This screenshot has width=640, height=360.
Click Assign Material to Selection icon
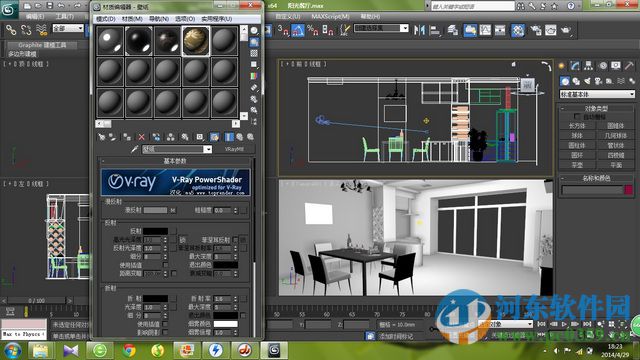[x=127, y=137]
